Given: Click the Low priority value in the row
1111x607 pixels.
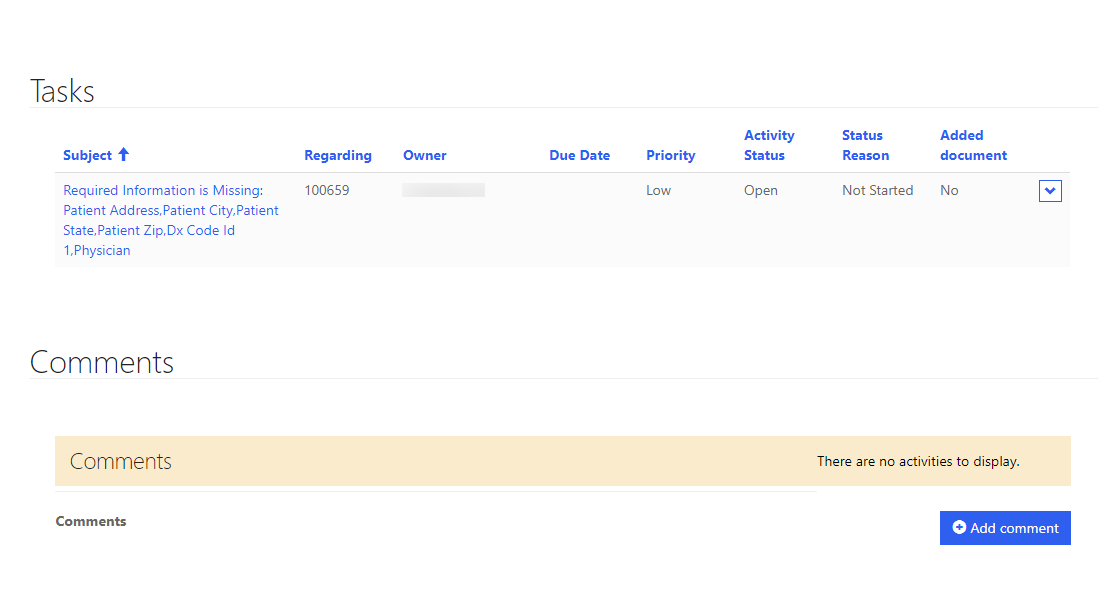Looking at the screenshot, I should click(x=658, y=189).
